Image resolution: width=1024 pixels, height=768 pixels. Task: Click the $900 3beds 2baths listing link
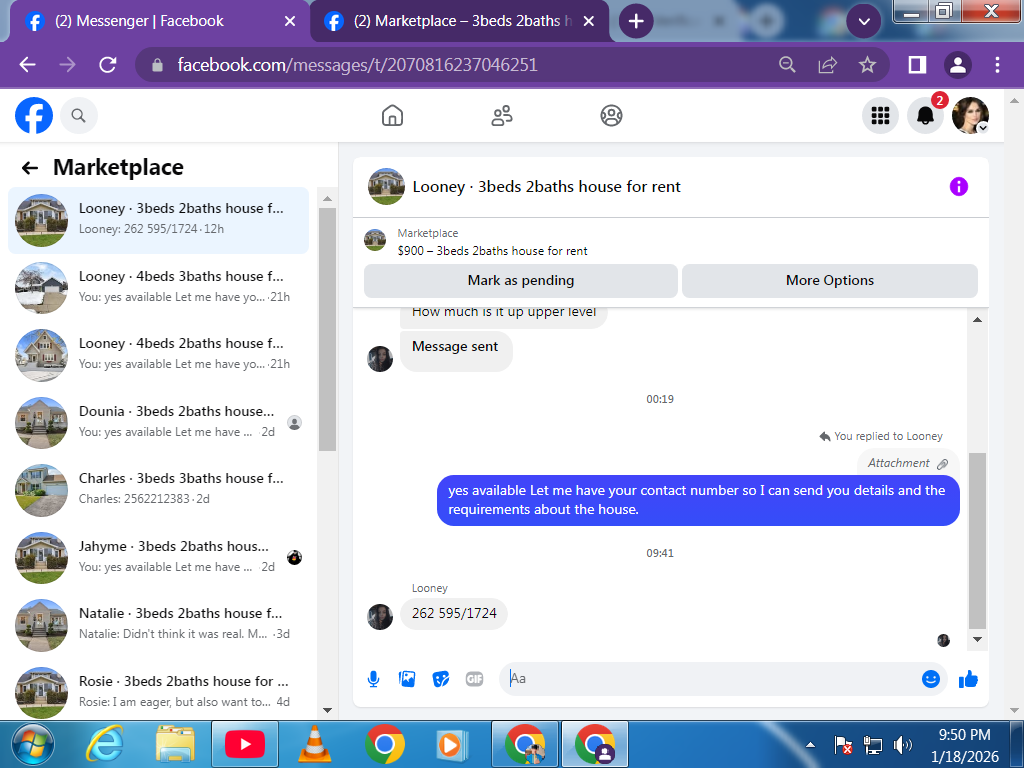point(492,251)
